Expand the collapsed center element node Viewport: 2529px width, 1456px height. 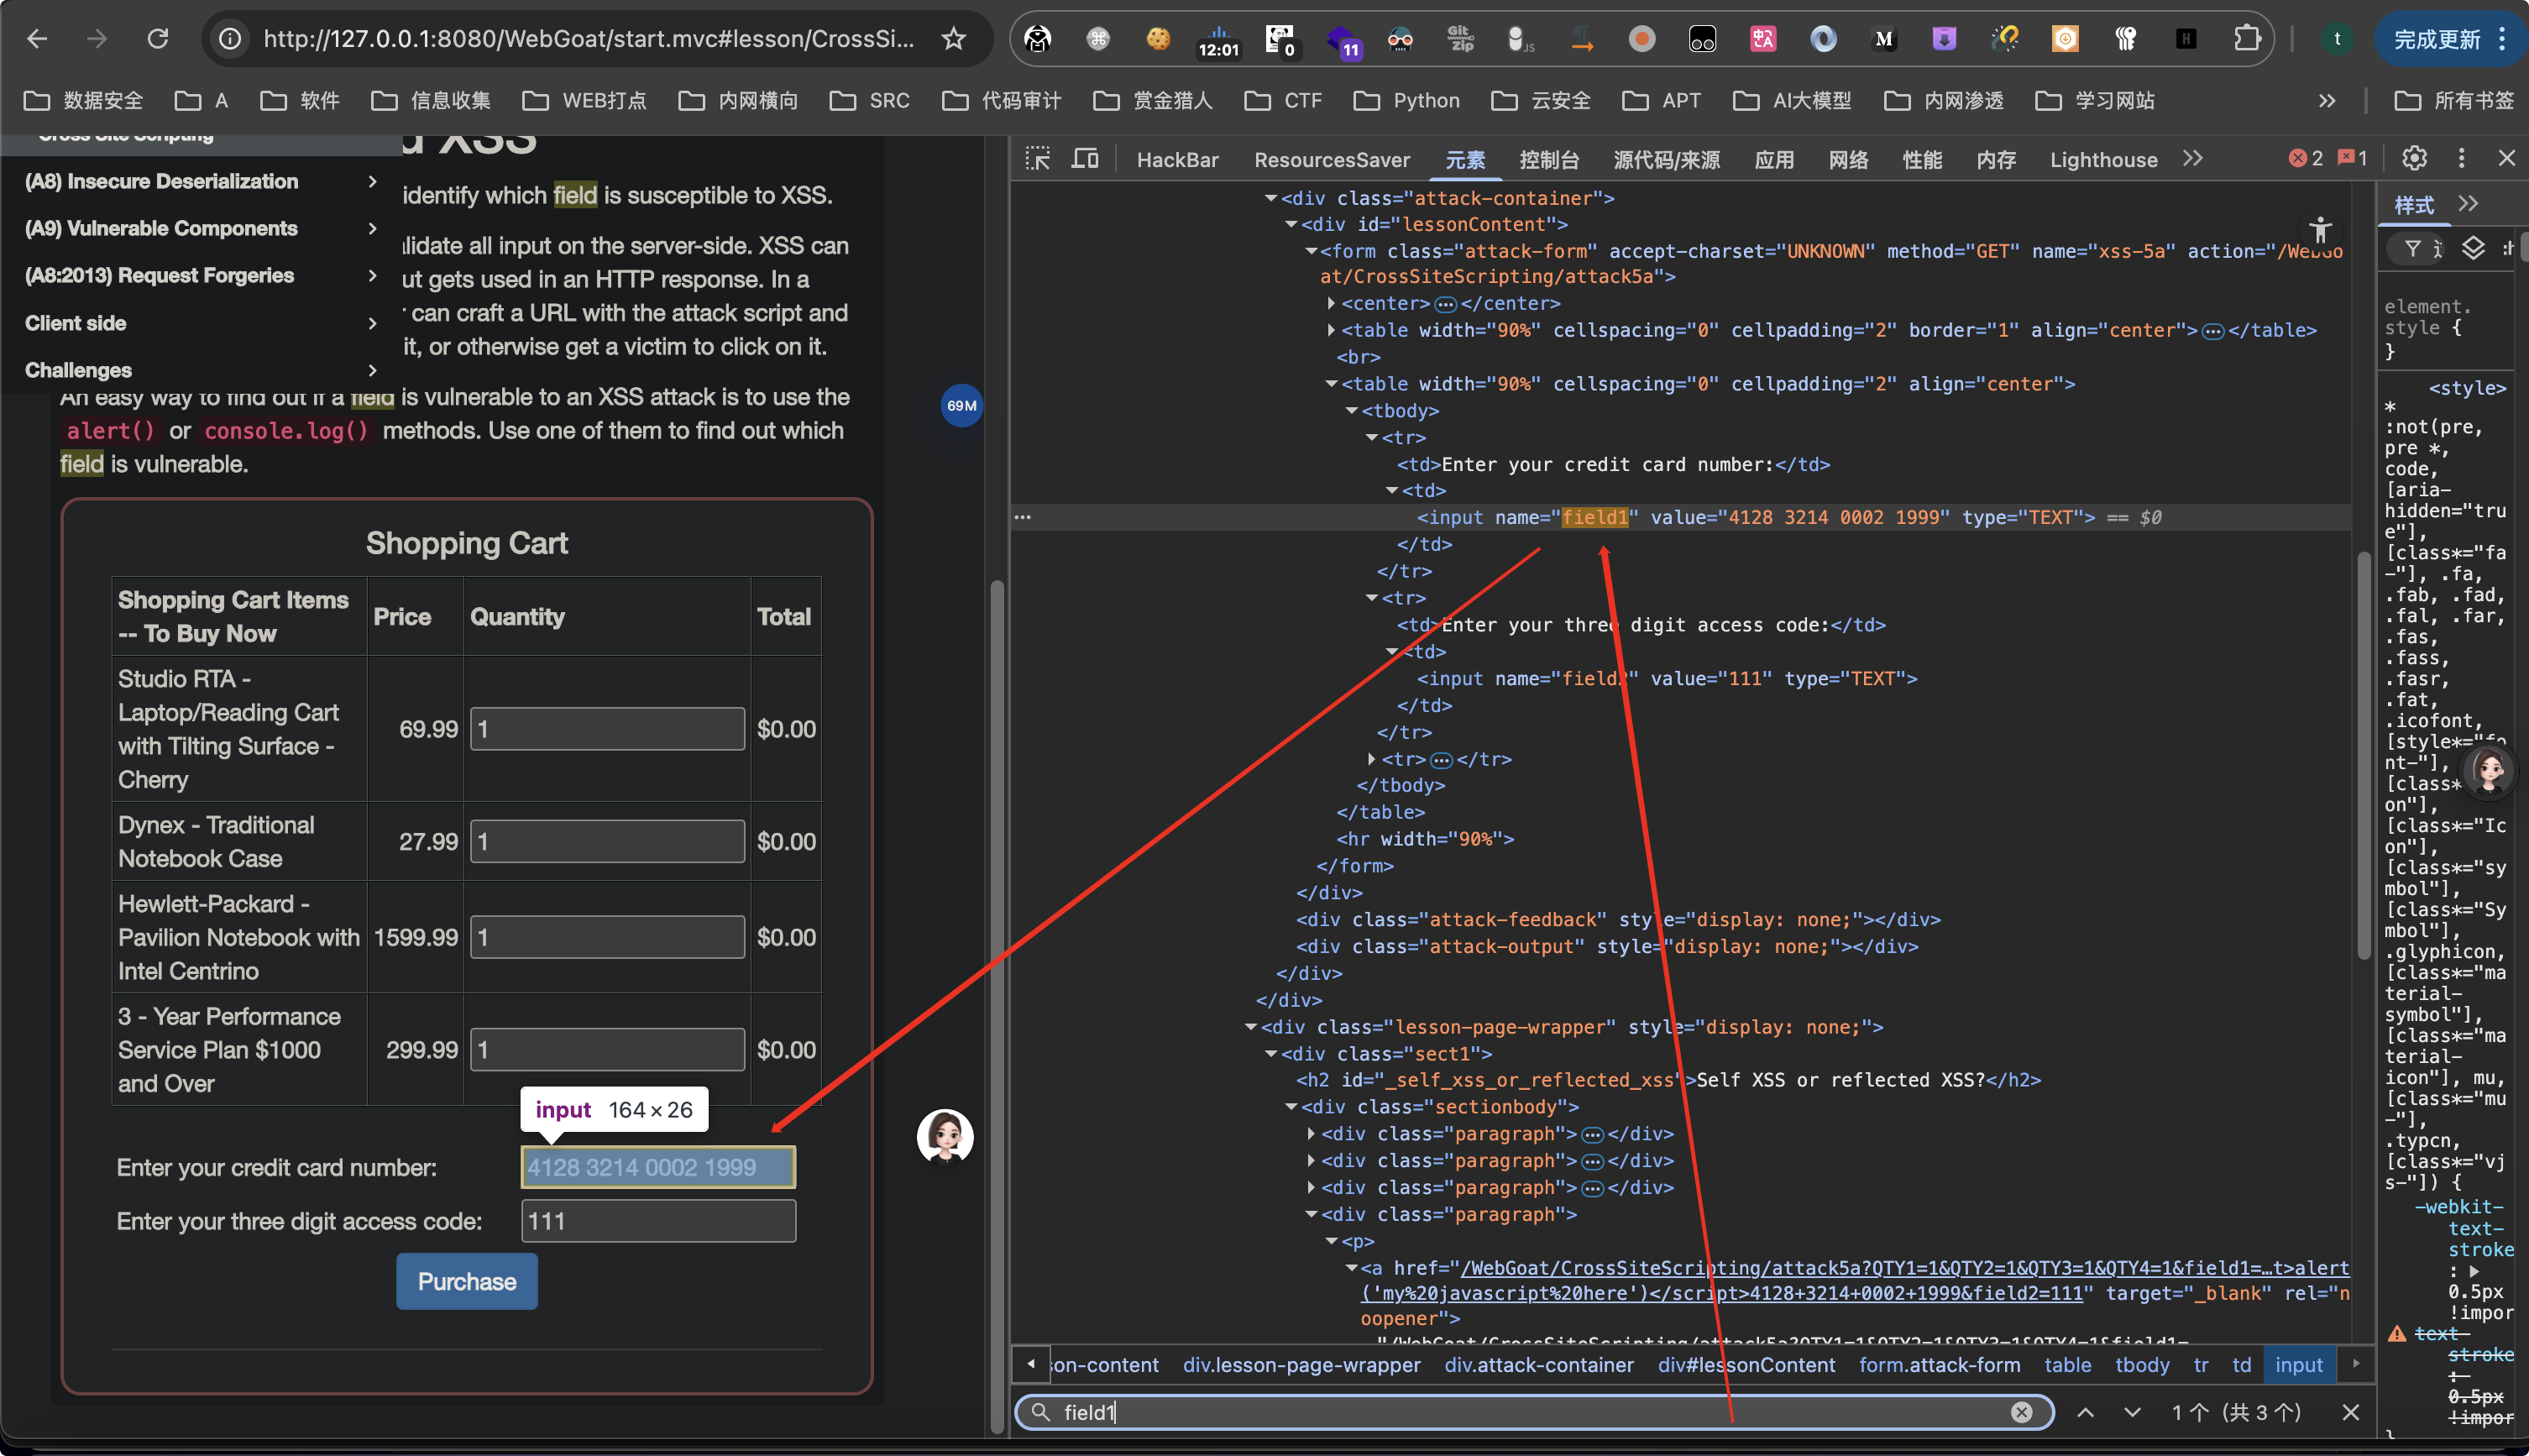click(x=1331, y=303)
